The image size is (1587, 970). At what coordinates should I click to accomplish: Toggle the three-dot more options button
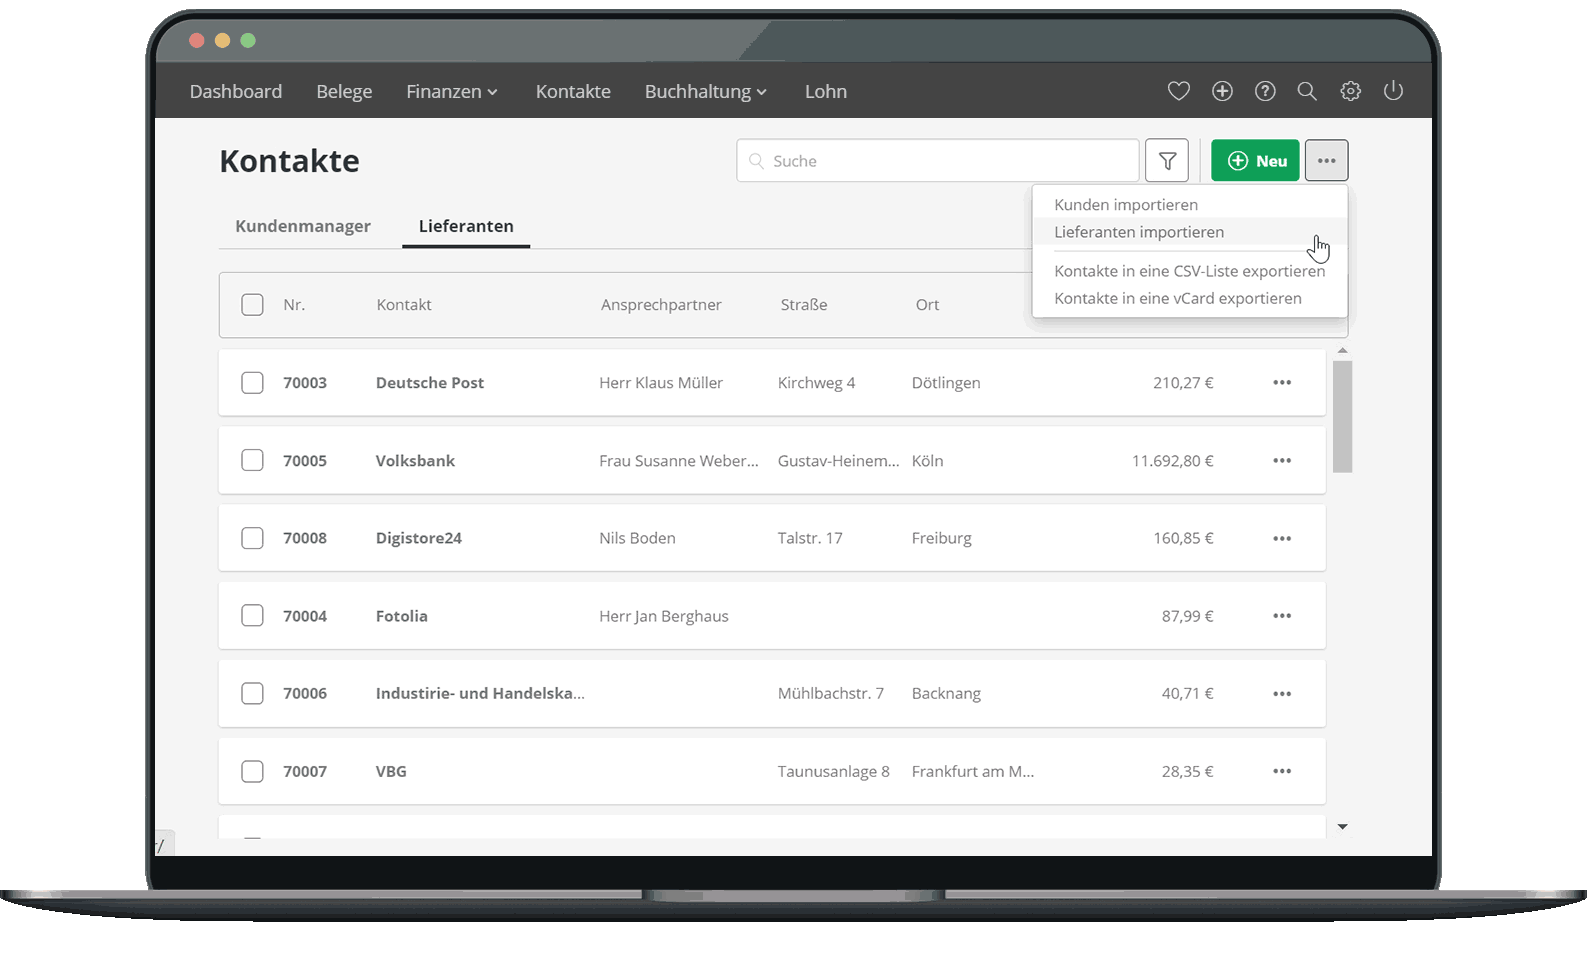coord(1326,161)
